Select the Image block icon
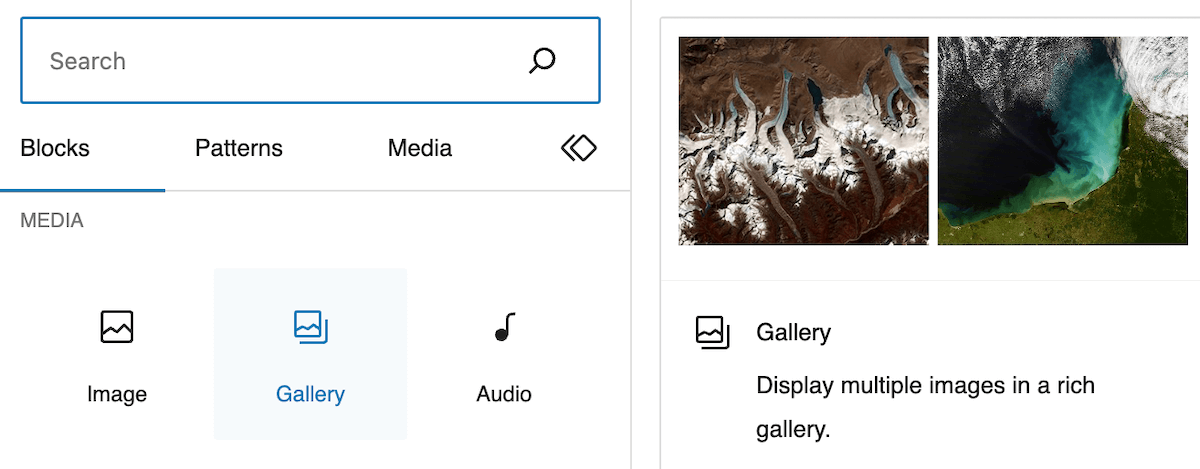The image size is (1200, 469). click(x=117, y=327)
